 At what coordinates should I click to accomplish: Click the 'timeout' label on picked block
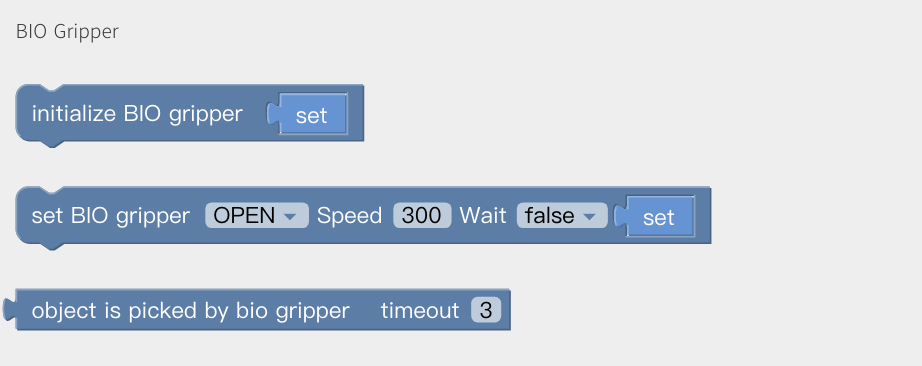420,310
